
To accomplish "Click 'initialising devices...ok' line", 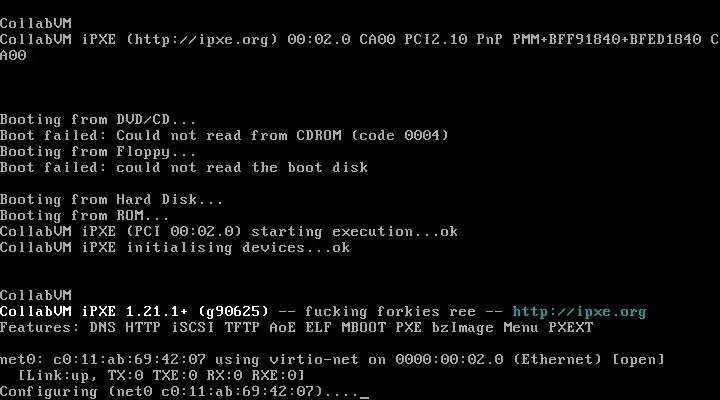I will [x=175, y=248].
